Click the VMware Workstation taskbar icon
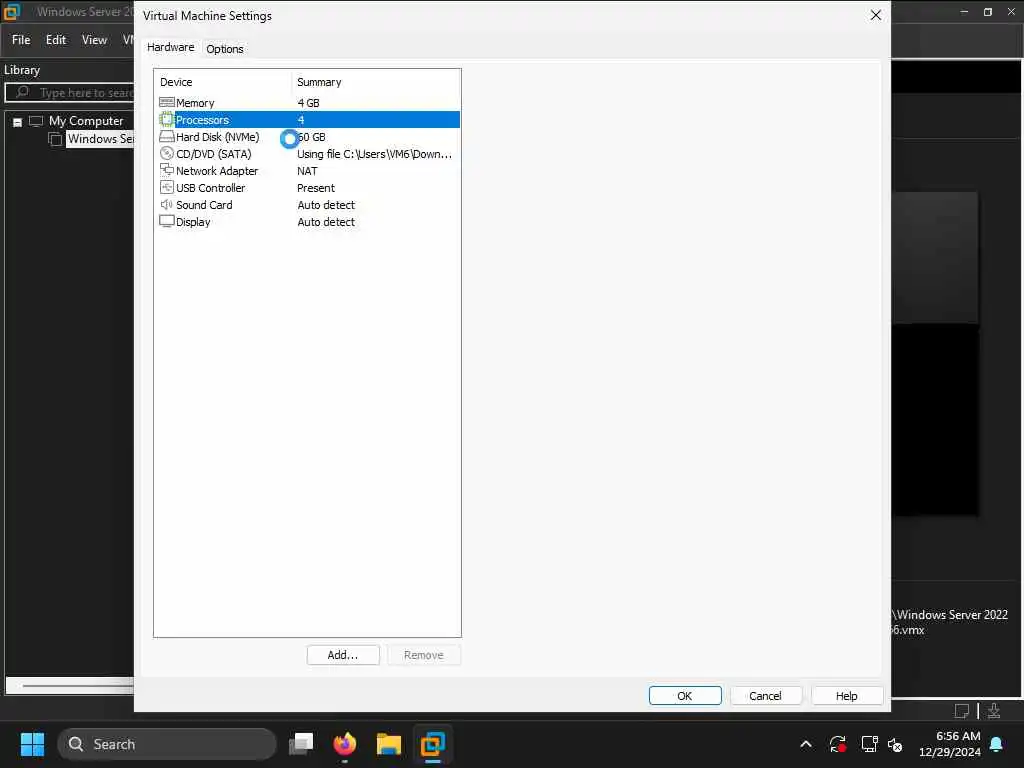This screenshot has width=1024, height=768. point(432,744)
